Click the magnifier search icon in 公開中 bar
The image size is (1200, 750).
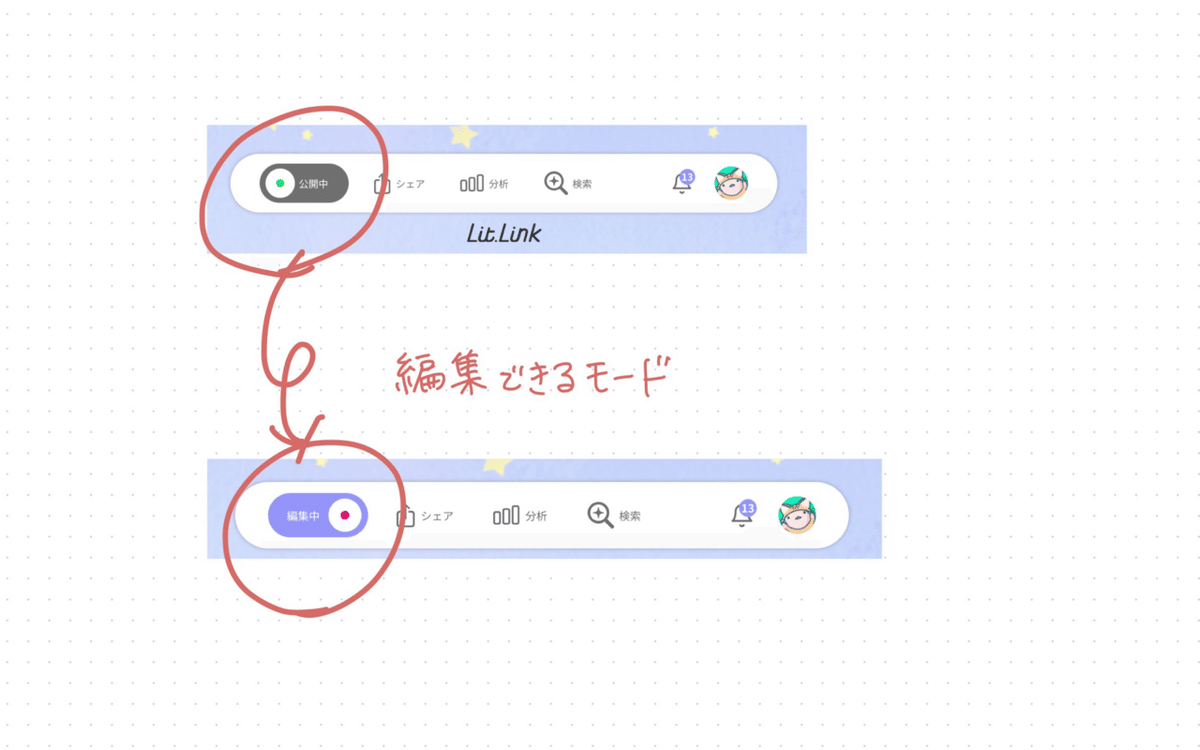point(556,183)
